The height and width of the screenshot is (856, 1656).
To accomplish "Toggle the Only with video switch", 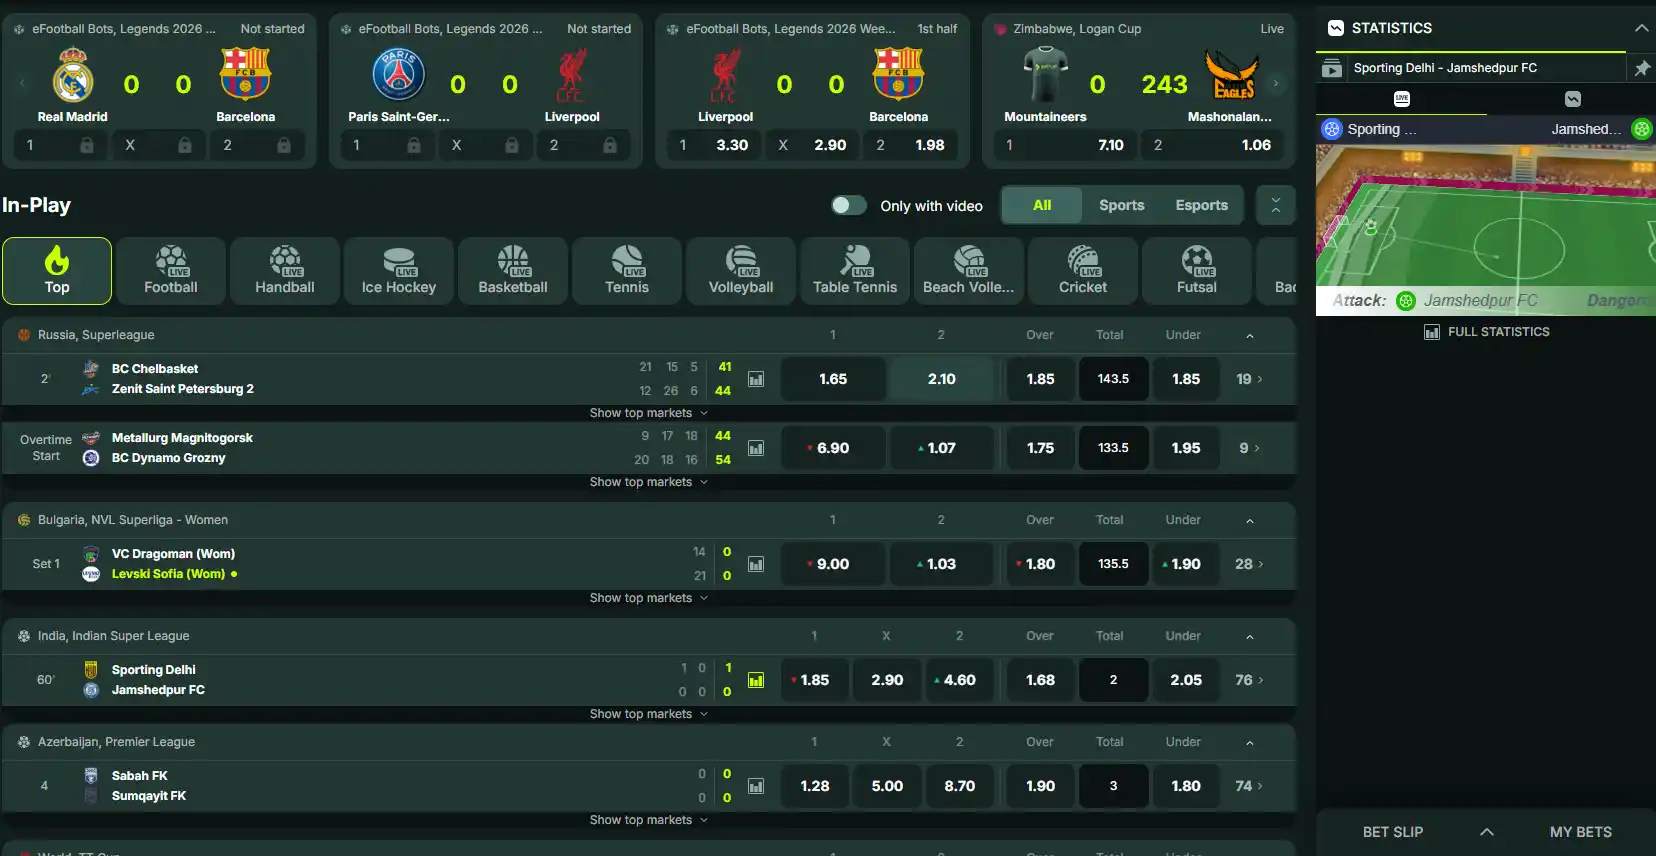I will point(849,205).
